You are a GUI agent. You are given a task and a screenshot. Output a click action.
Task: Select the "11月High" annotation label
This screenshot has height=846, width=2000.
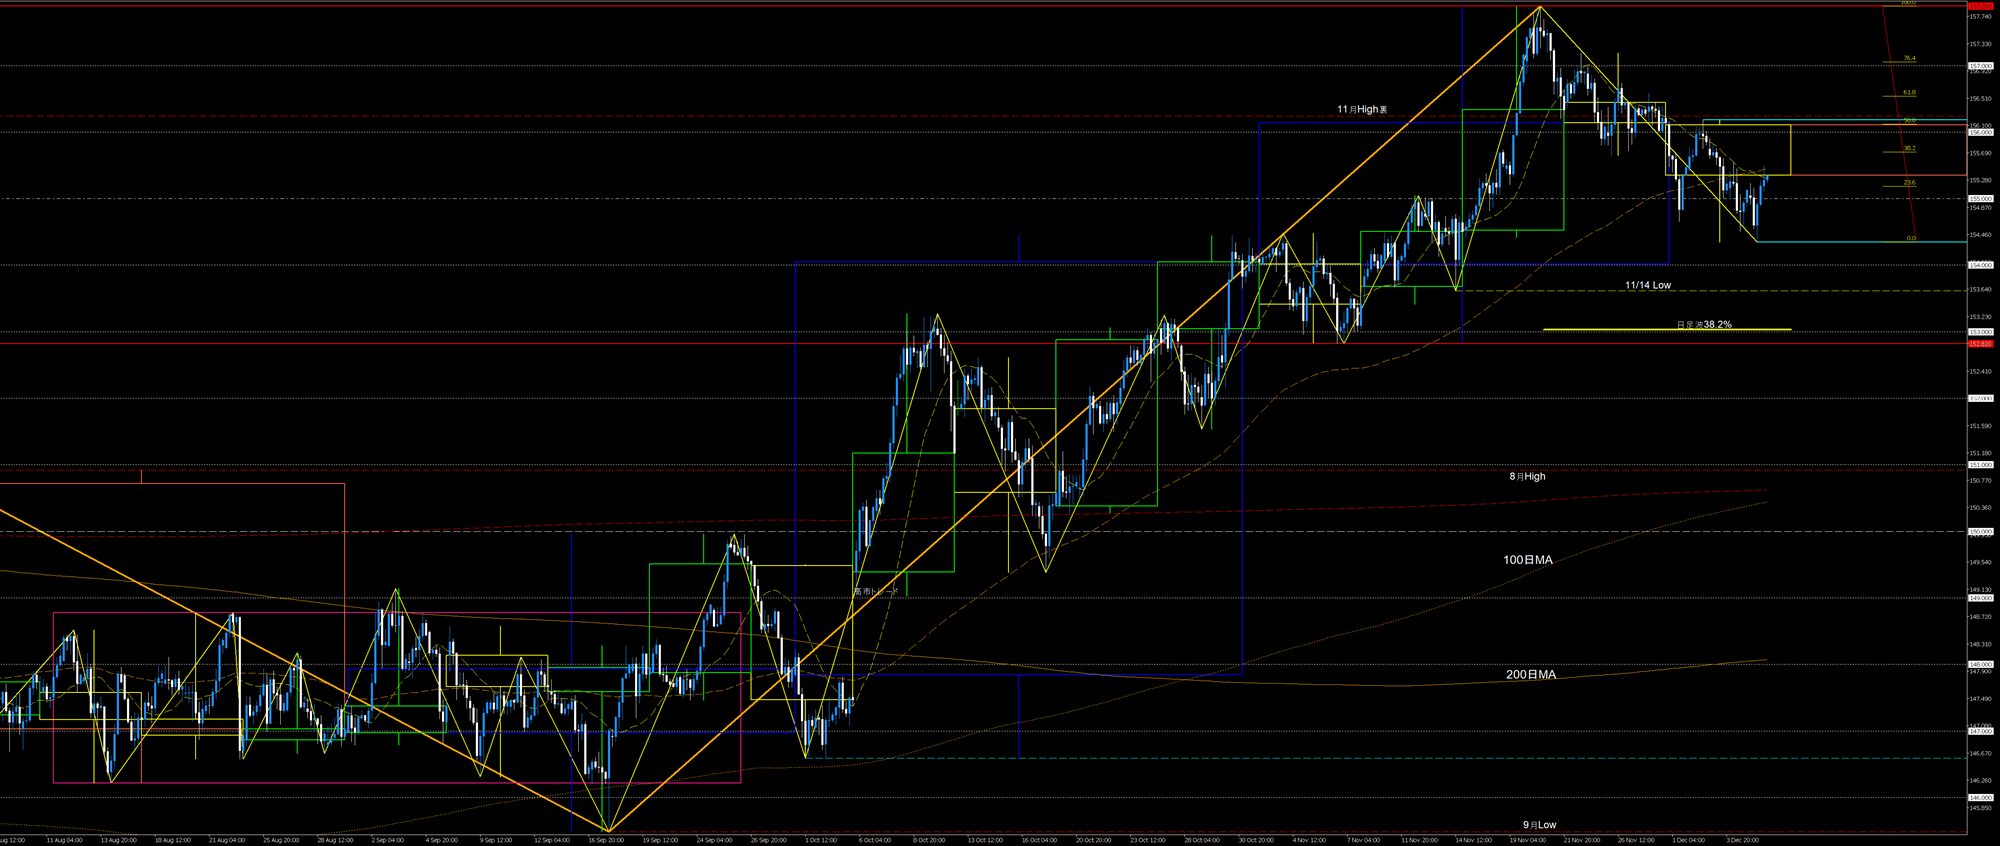1362,109
